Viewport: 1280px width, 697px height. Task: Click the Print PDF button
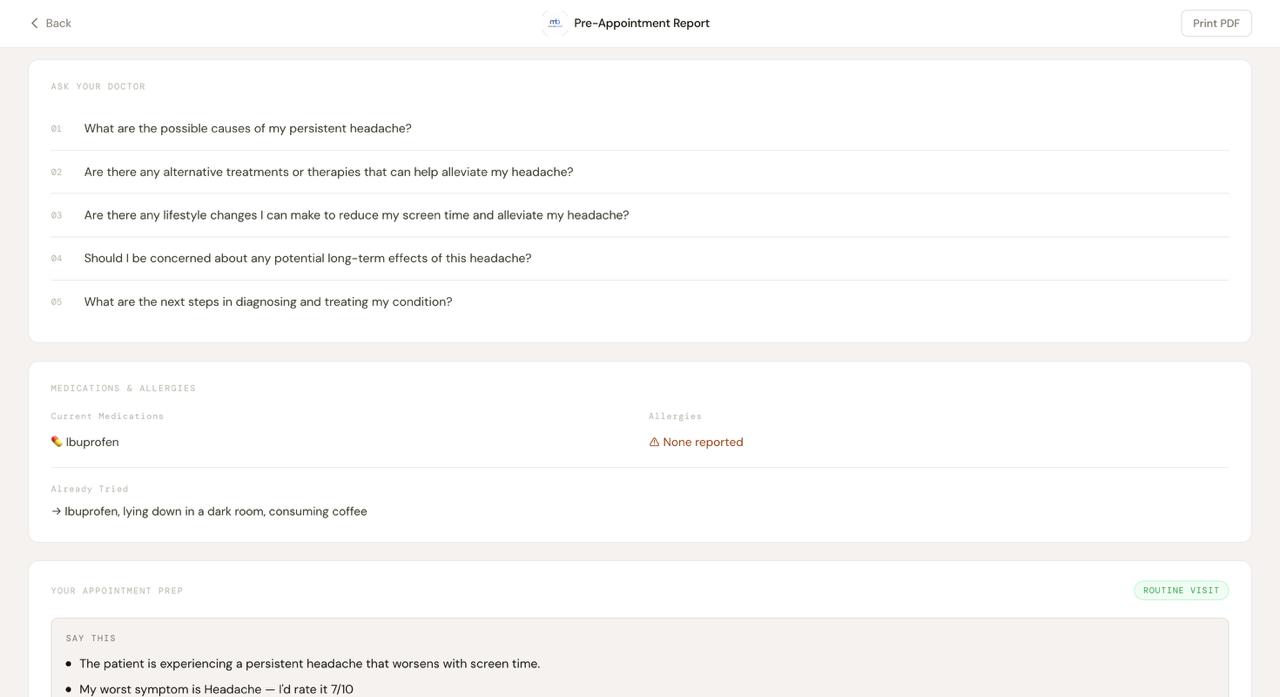[1216, 23]
